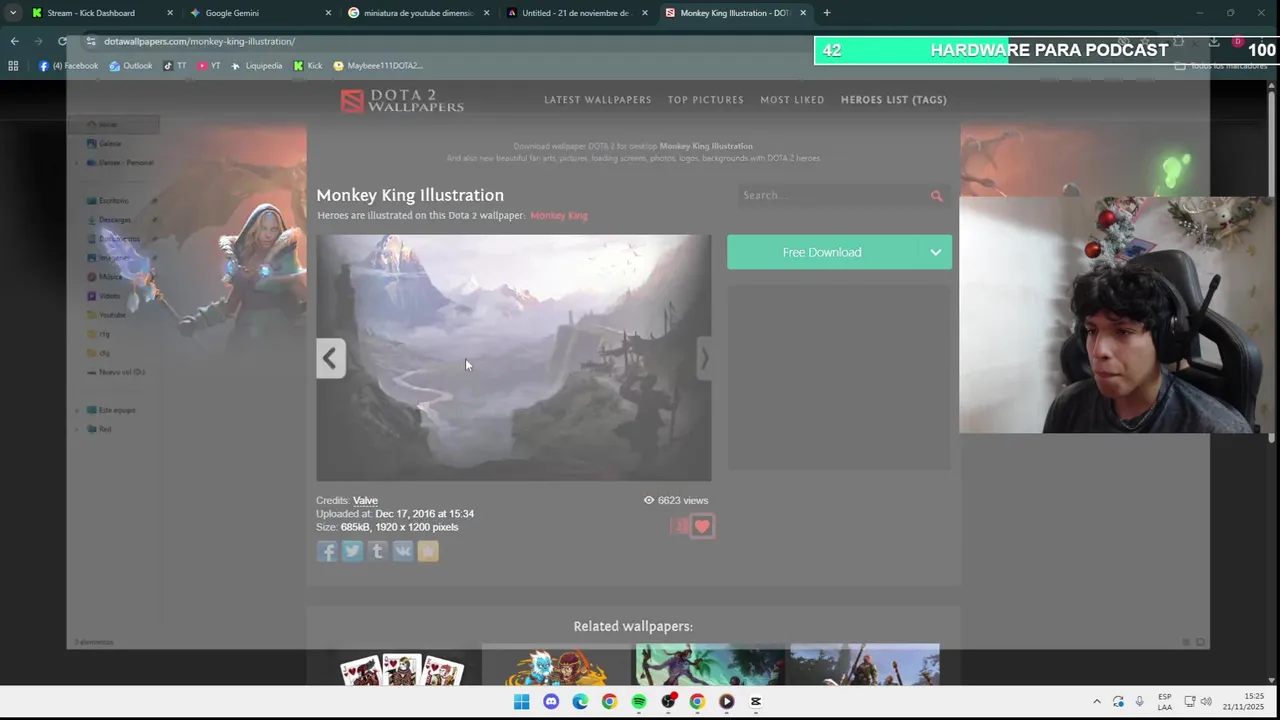
Task: Close the Monkey King Illustration tab
Action: pyautogui.click(x=803, y=13)
